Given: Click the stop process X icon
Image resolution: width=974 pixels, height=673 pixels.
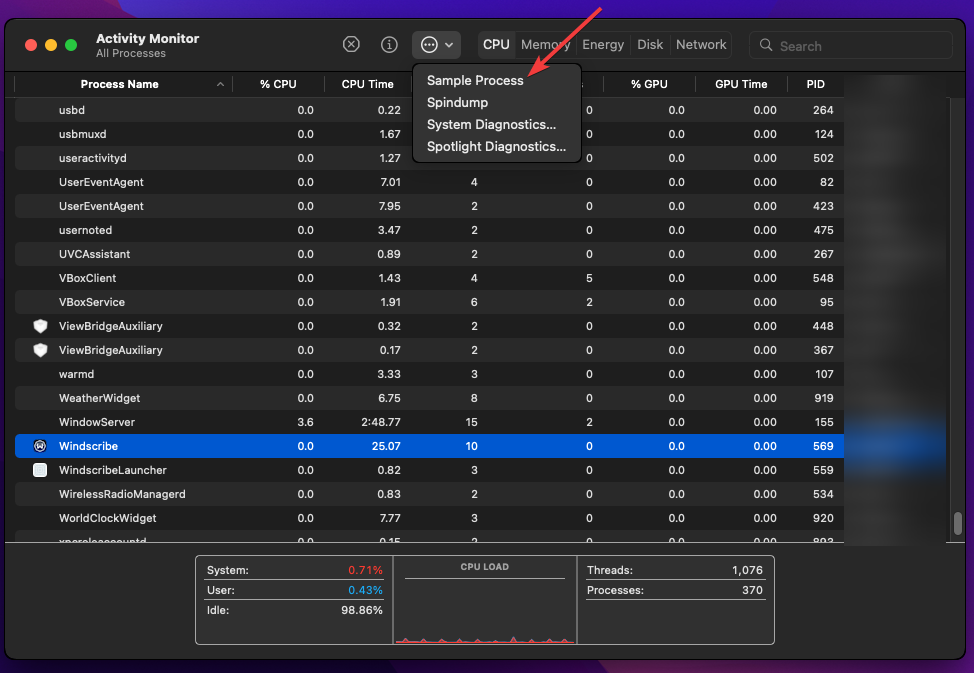Looking at the screenshot, I should tap(351, 44).
